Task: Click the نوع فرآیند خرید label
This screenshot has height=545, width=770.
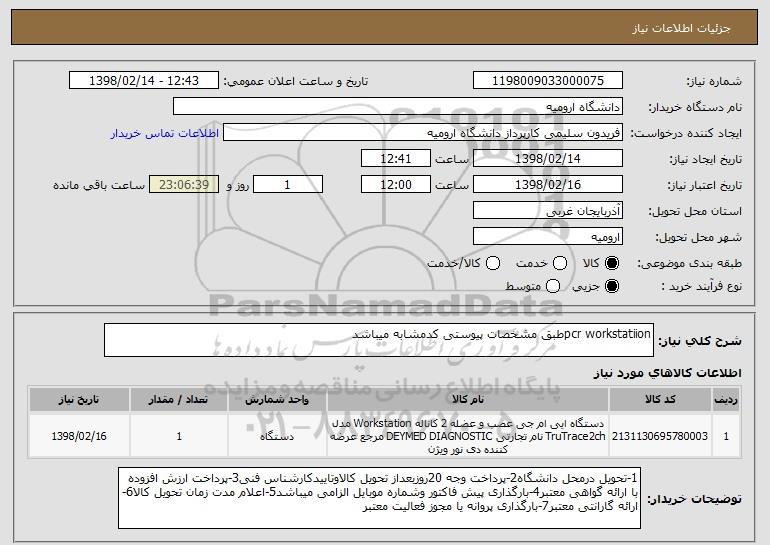Action: pyautogui.click(x=702, y=286)
